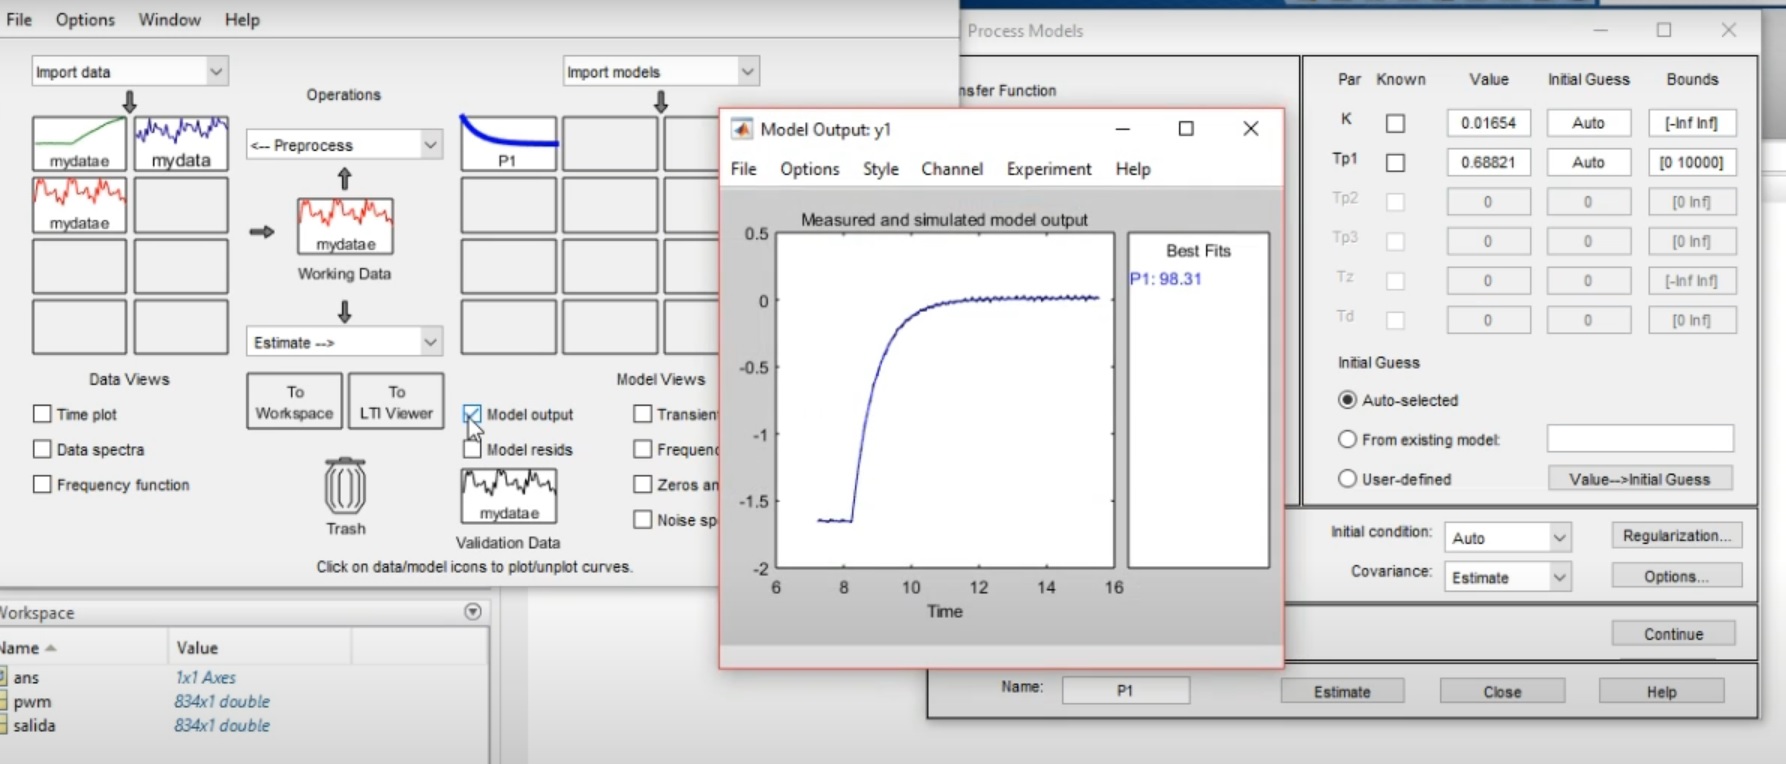Click the Validation Data mydatae icon
1786x764 pixels.
(x=508, y=496)
